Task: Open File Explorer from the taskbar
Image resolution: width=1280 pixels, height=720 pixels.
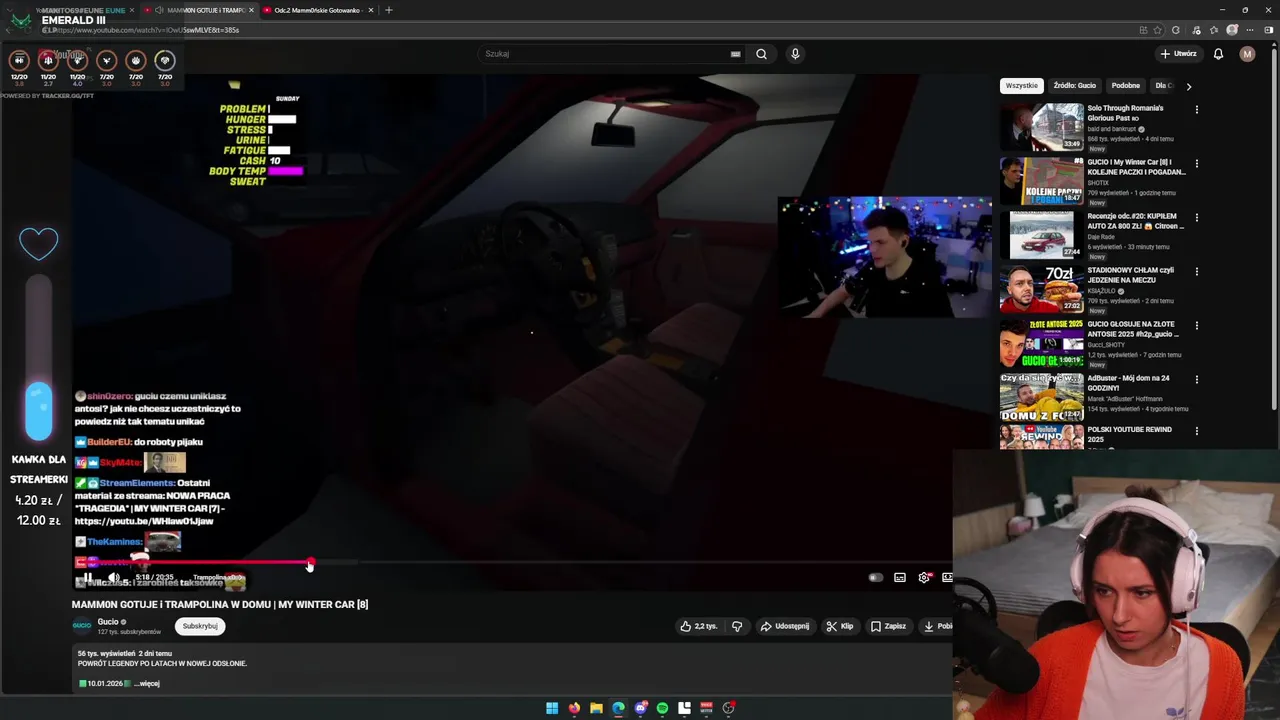Action: (x=596, y=708)
